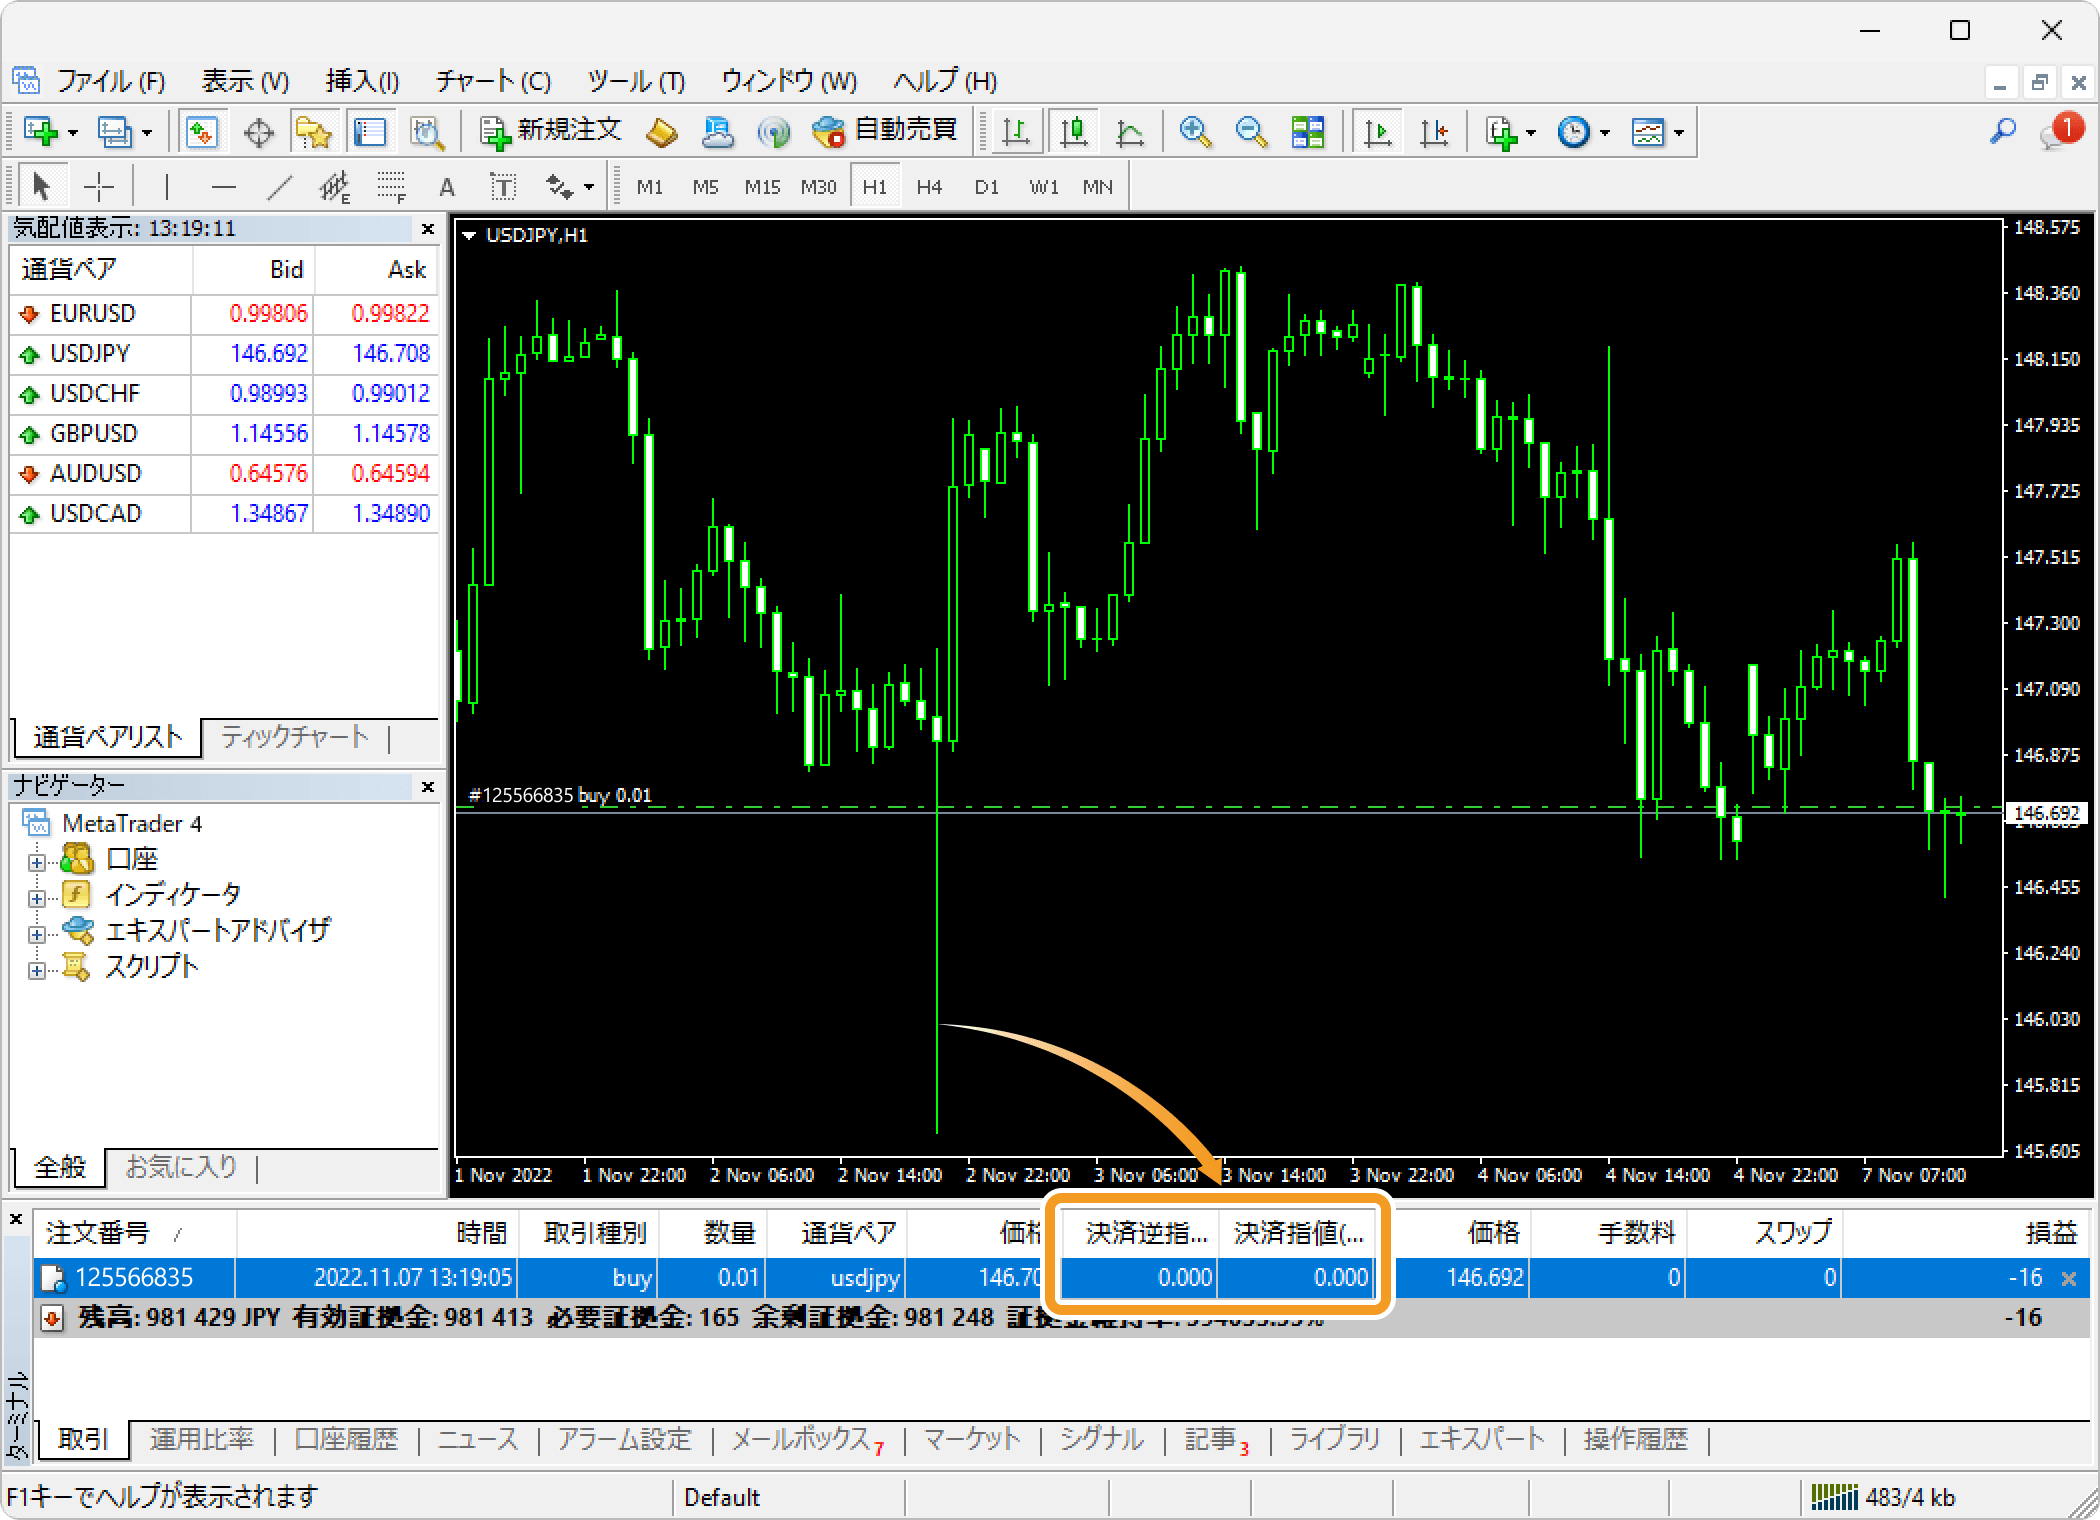Toggle chart shift icon

[x=1434, y=132]
